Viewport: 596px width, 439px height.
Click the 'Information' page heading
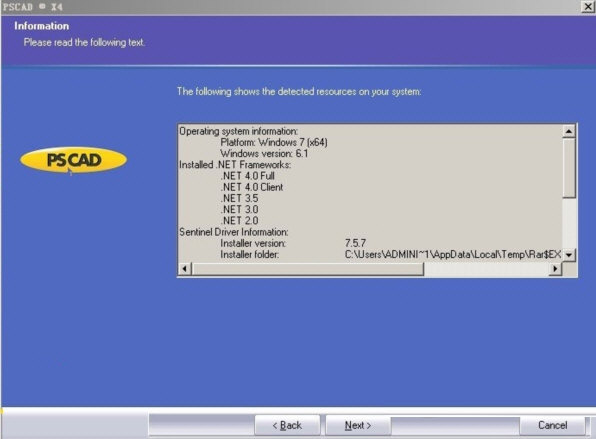click(x=42, y=26)
